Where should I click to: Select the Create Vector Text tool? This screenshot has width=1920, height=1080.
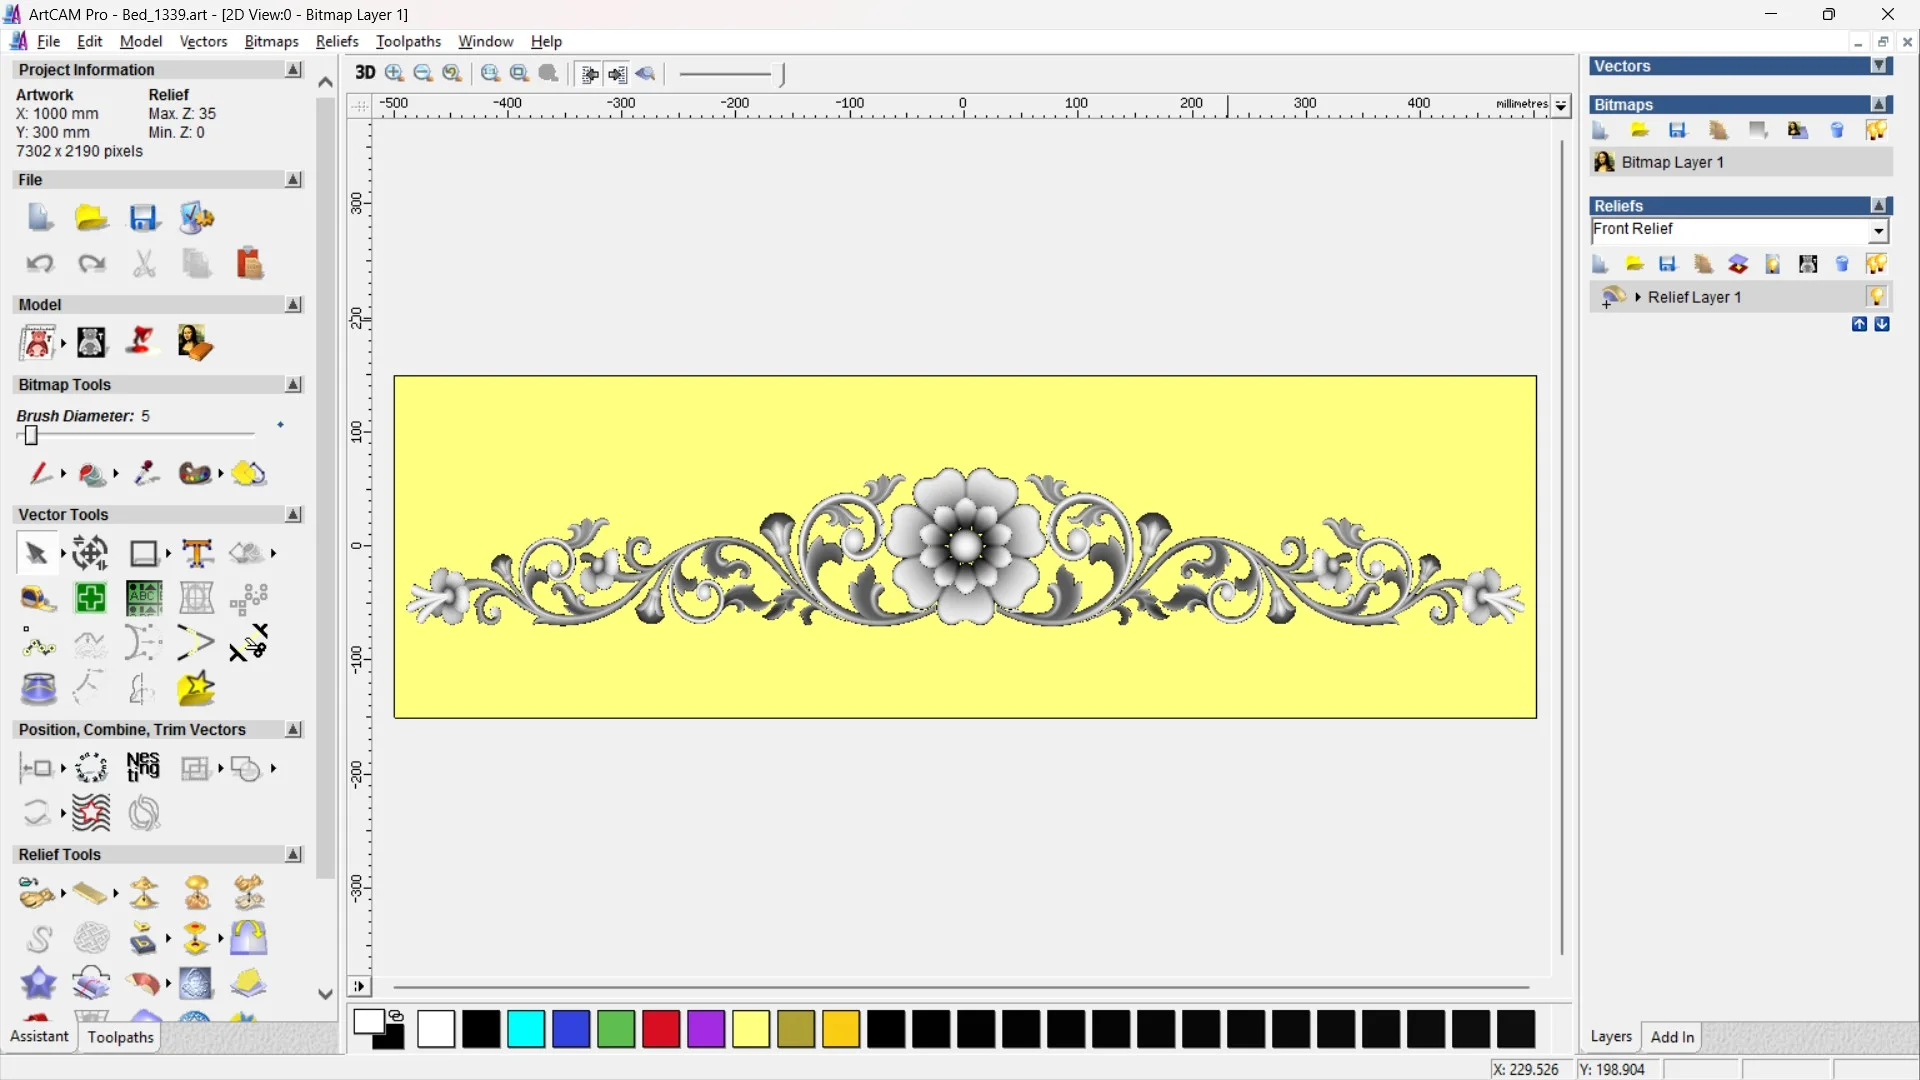[197, 553]
